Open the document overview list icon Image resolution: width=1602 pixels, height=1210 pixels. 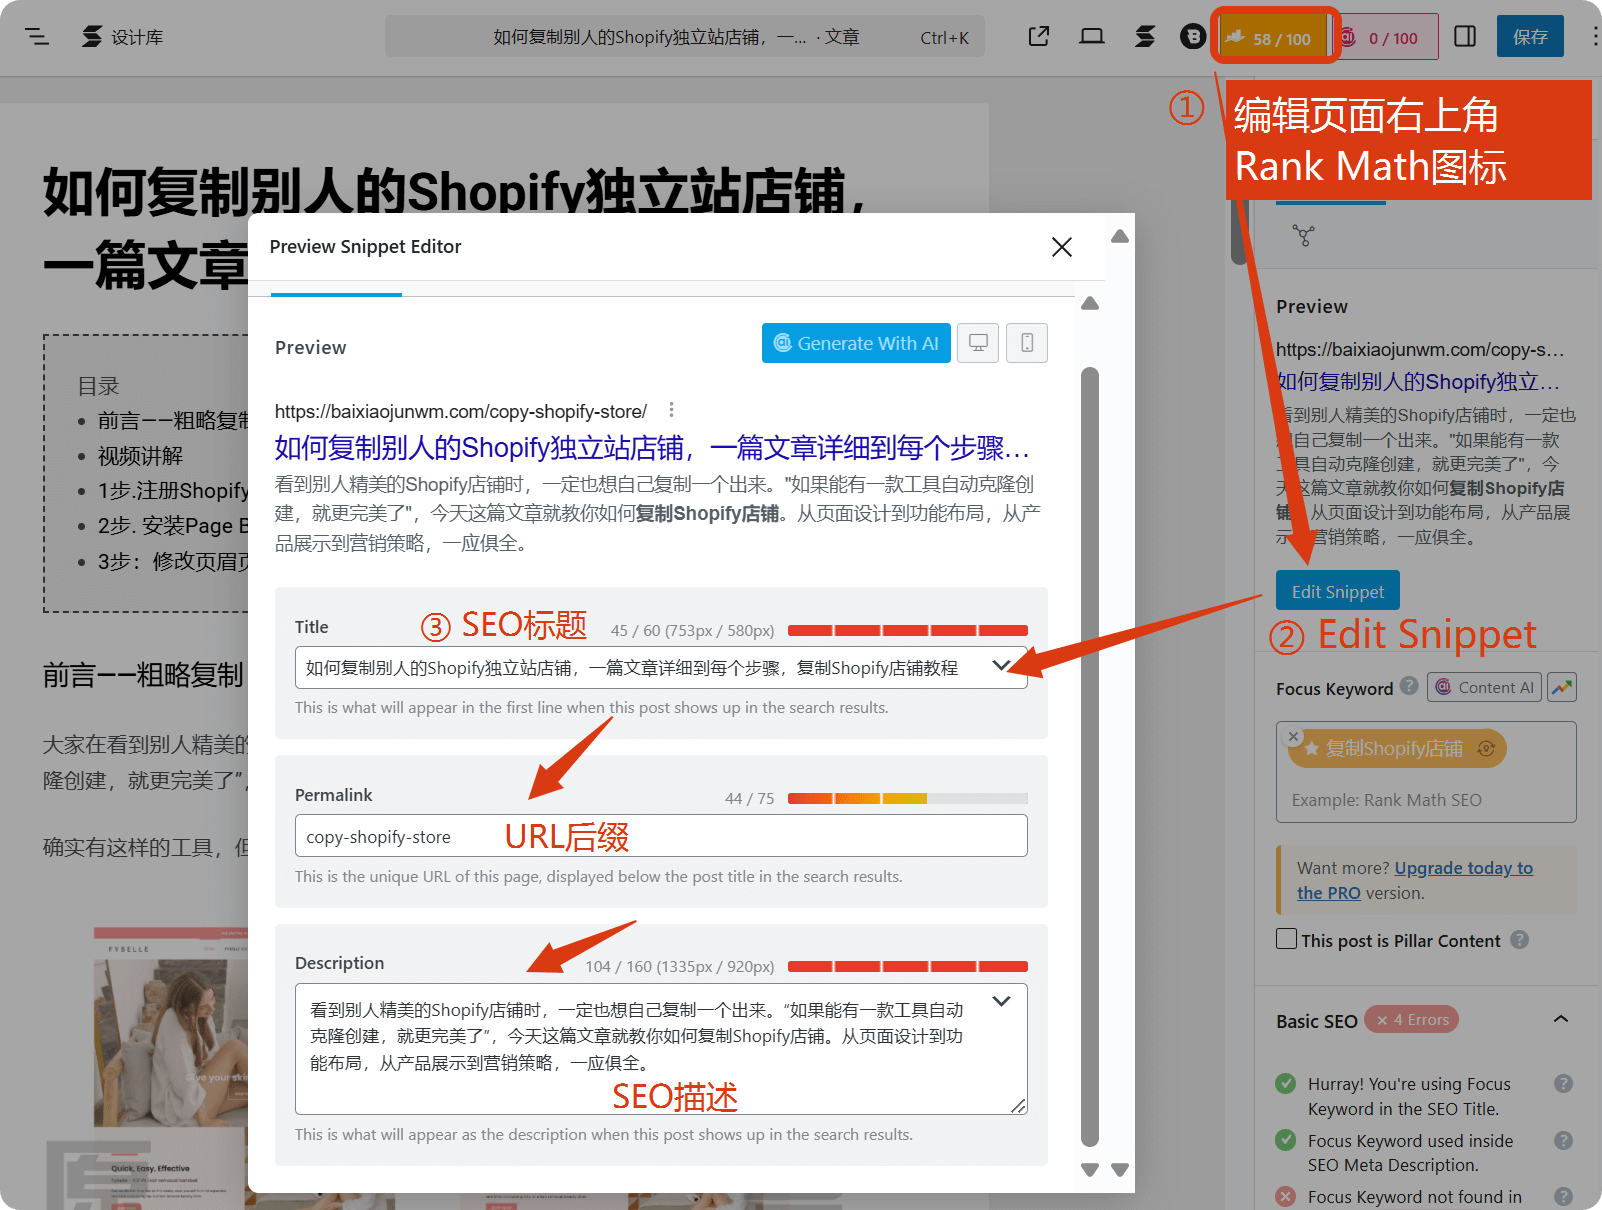point(37,37)
